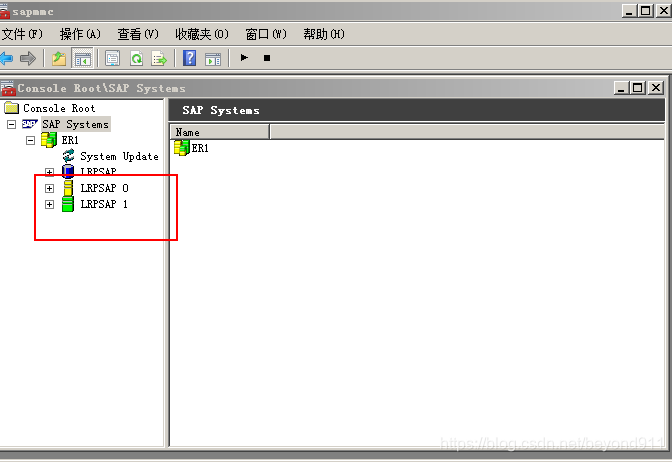Click the ER1 system icon in tree
The image size is (672, 462).
[x=49, y=140]
